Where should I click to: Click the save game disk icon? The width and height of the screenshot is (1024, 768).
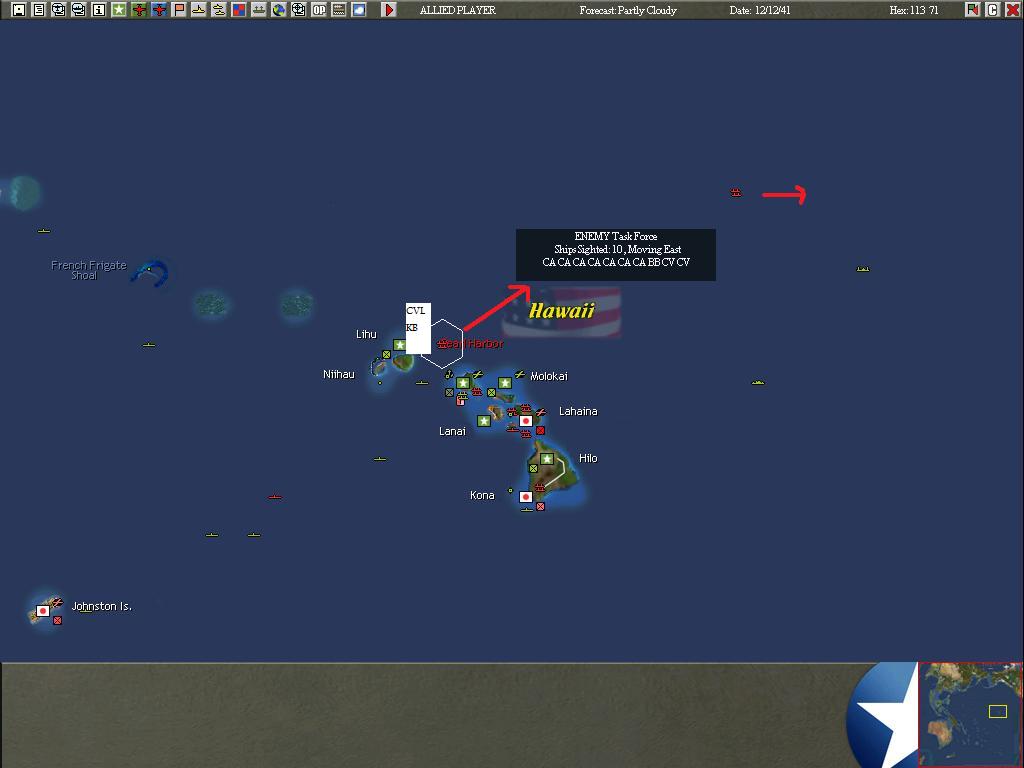pos(18,10)
